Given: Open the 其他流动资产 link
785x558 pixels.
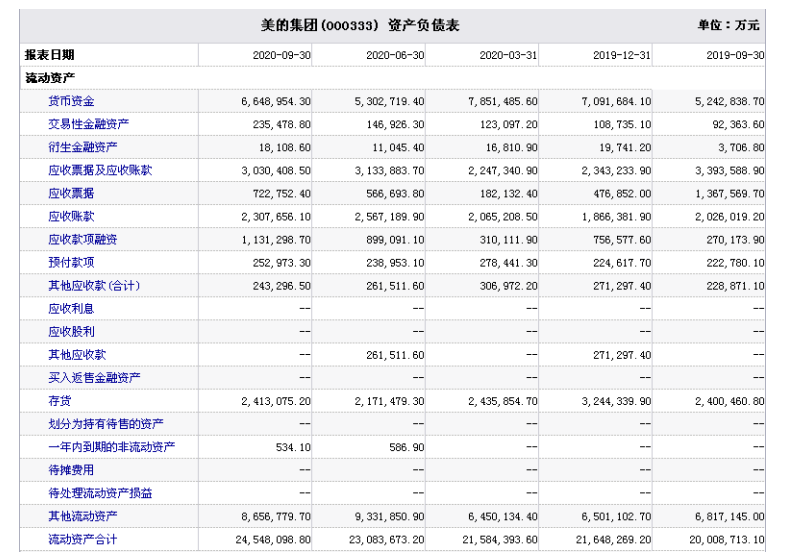Looking at the screenshot, I should (x=83, y=516).
